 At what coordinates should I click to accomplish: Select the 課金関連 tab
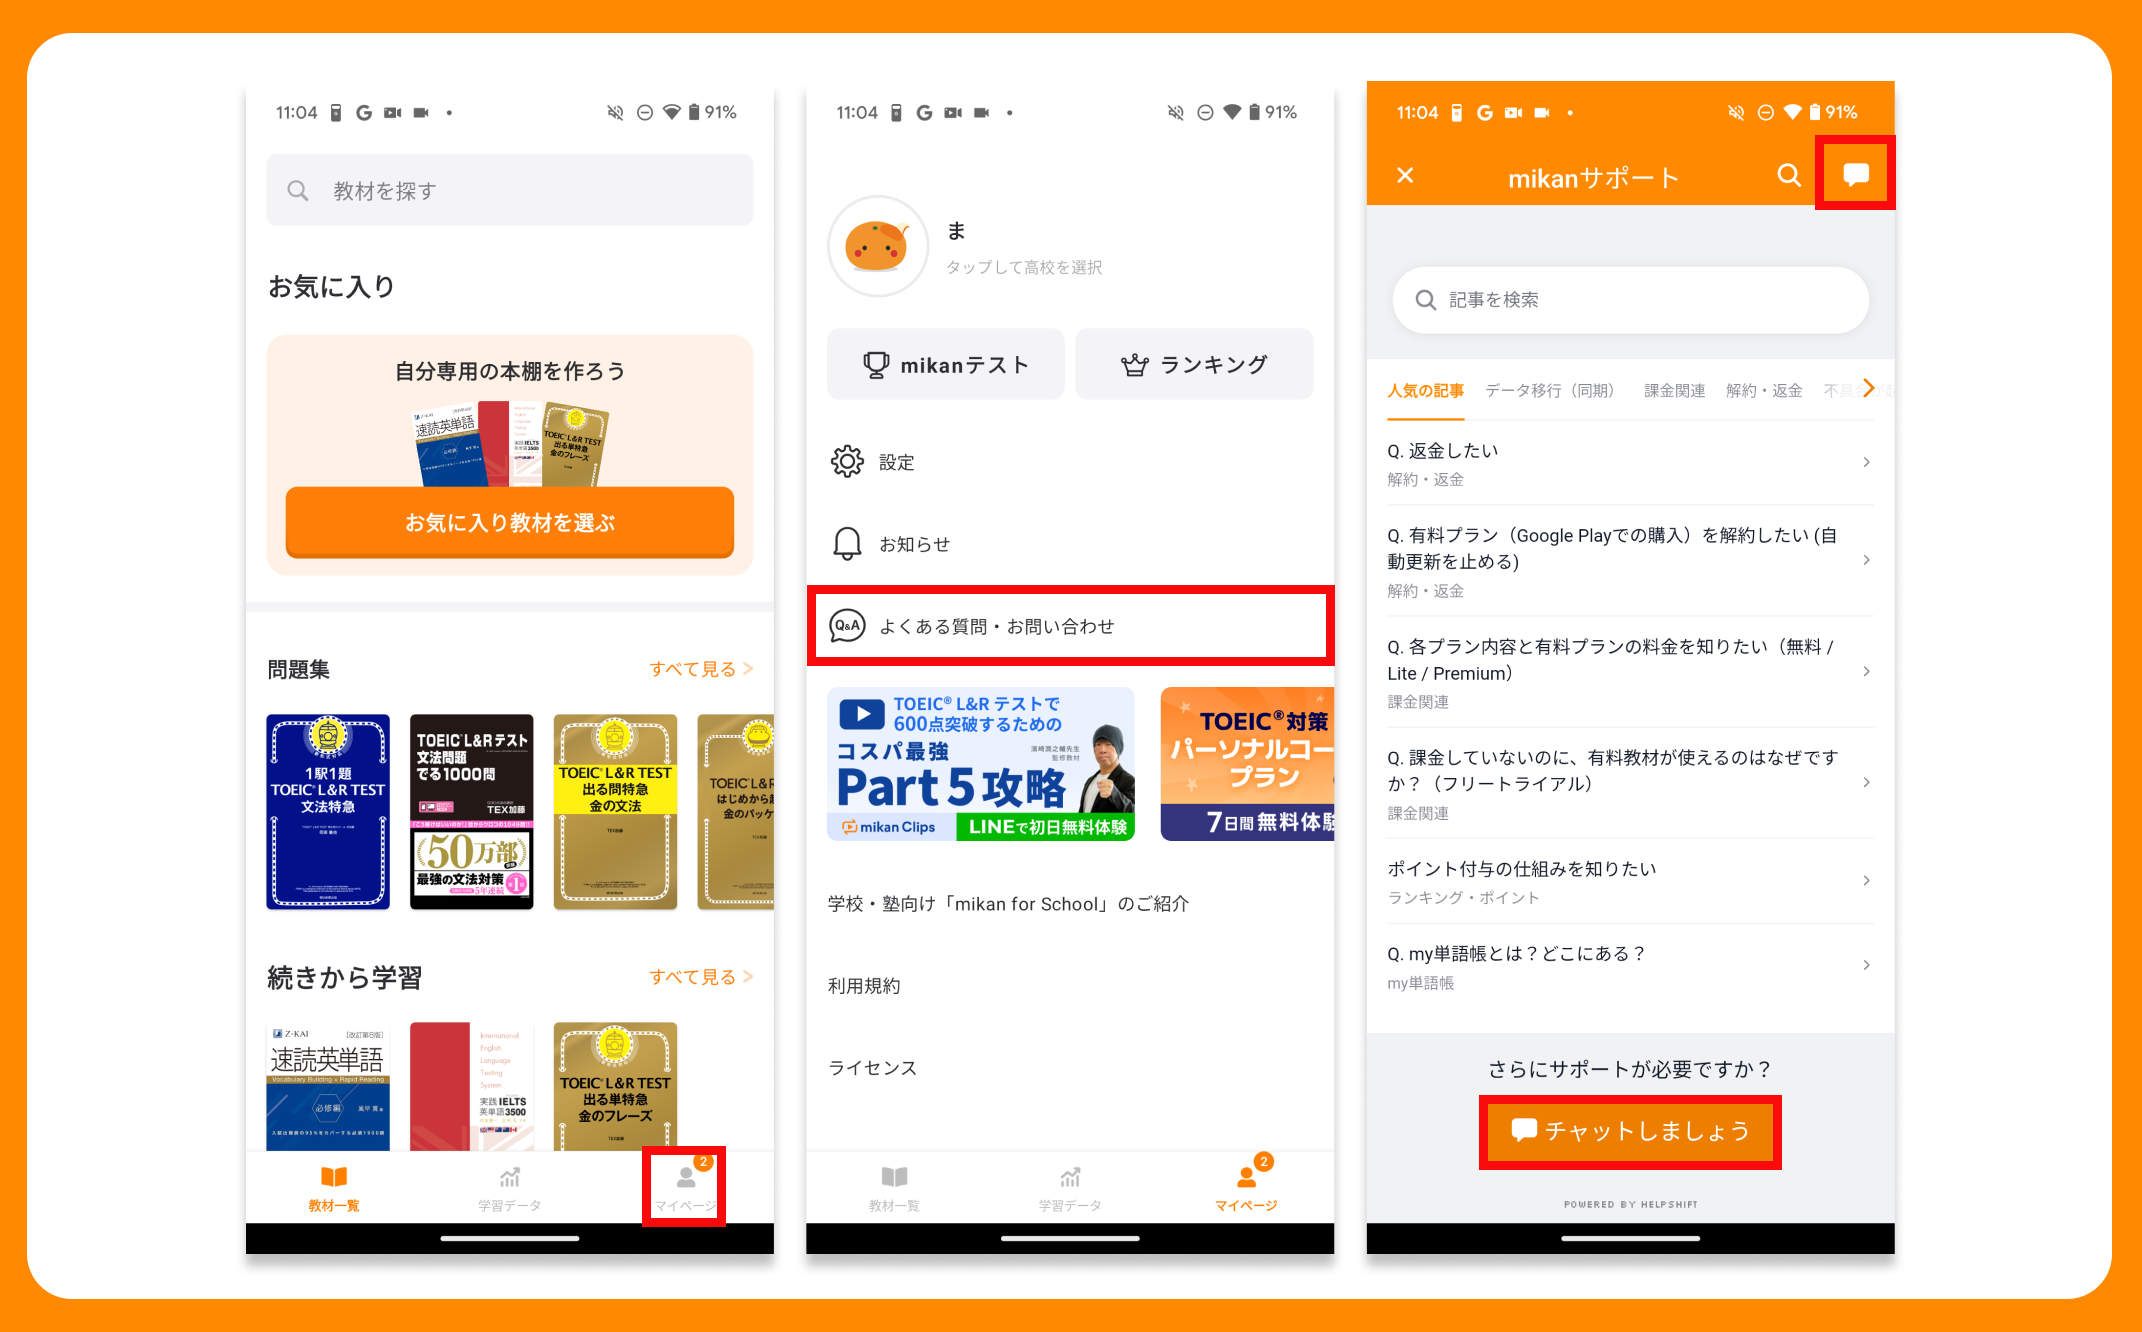1674,391
